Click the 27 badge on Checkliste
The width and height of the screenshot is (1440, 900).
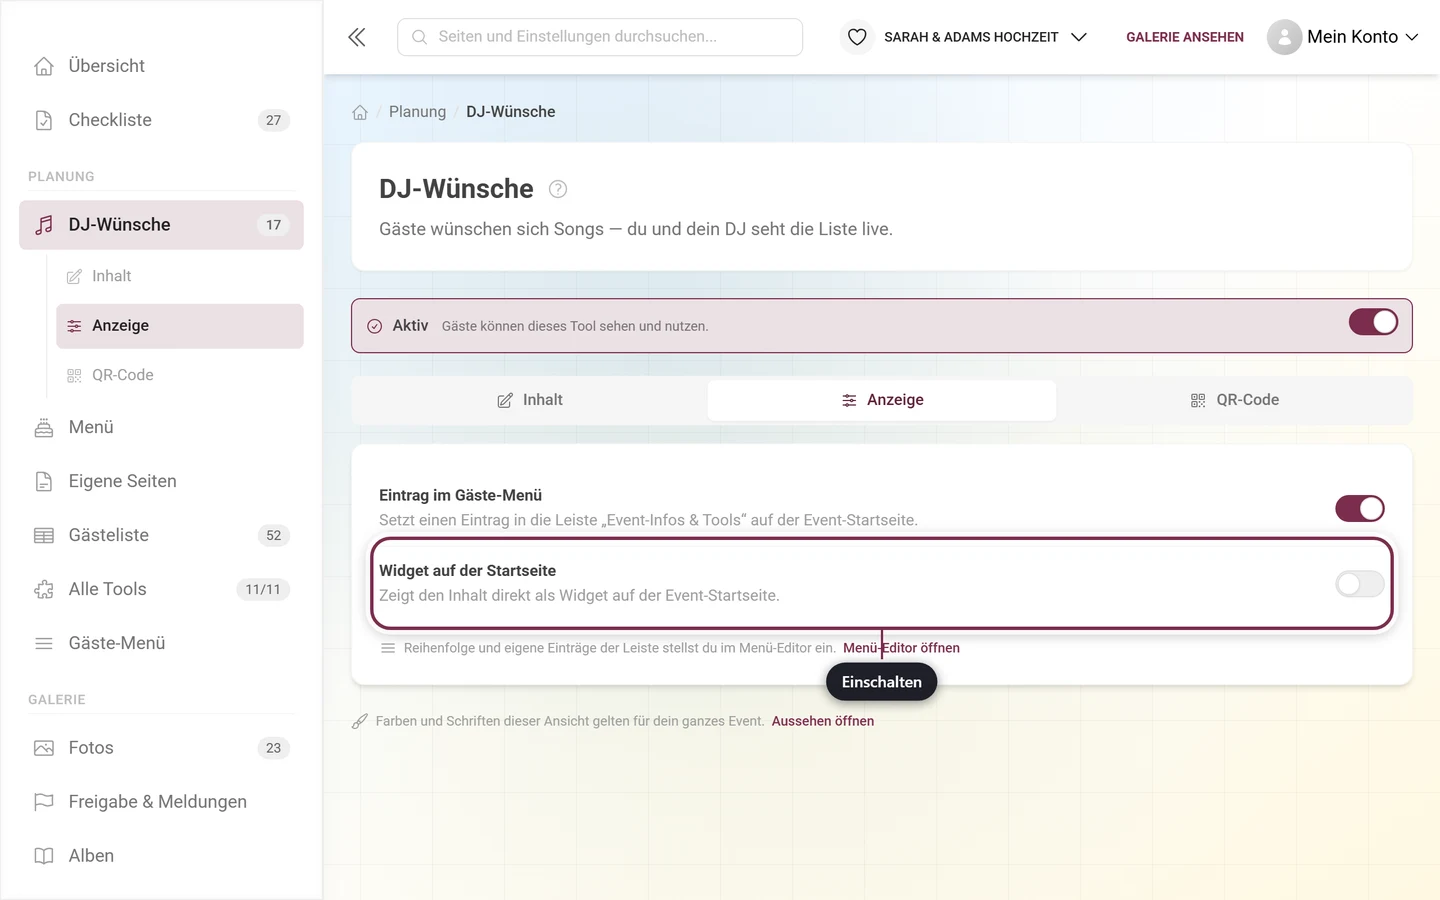tap(274, 120)
